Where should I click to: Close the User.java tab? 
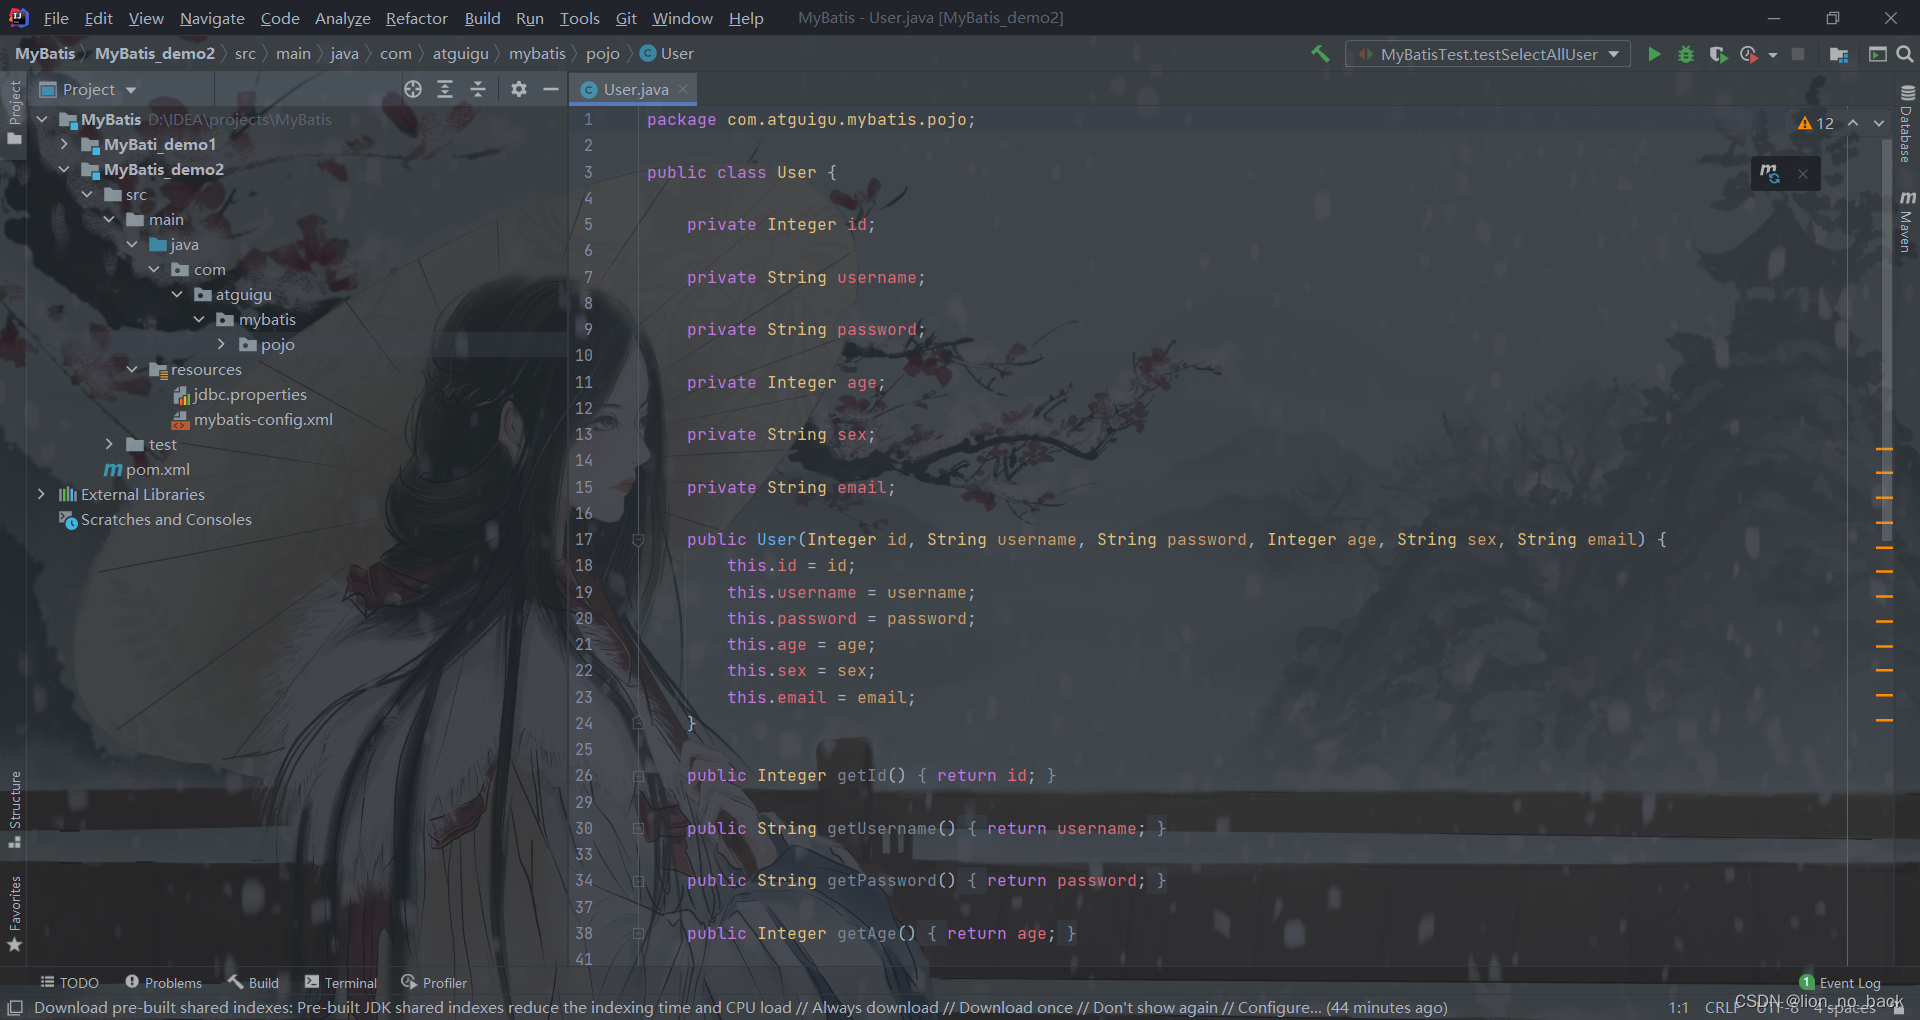pyautogui.click(x=683, y=89)
